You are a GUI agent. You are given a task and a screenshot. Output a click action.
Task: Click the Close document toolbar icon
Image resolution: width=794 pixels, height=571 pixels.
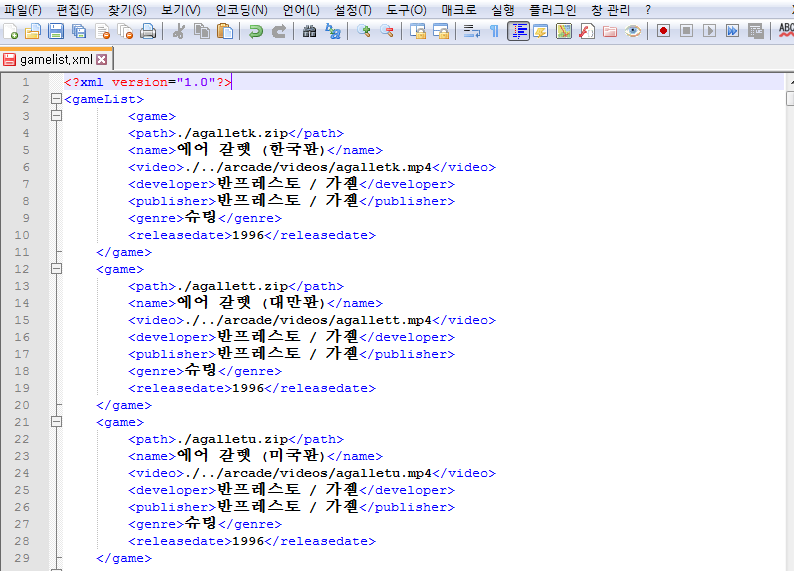tap(102, 31)
